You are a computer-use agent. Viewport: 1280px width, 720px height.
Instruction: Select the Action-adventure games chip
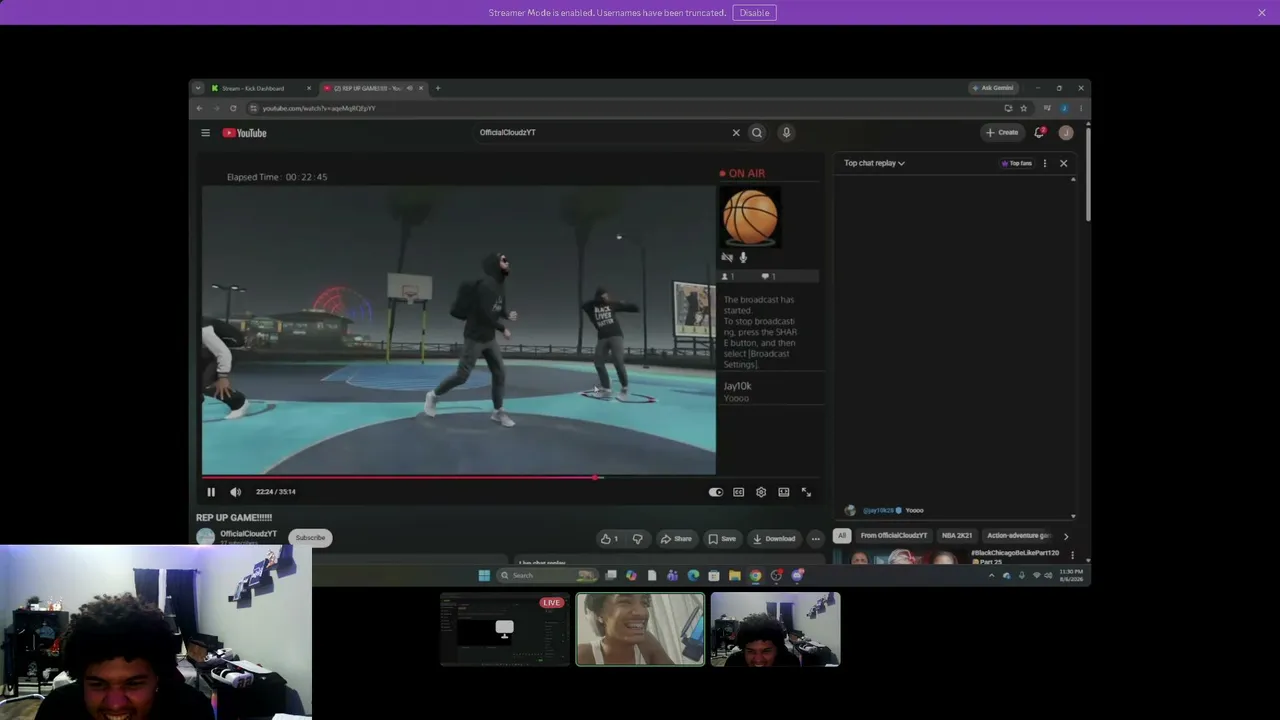(1018, 536)
